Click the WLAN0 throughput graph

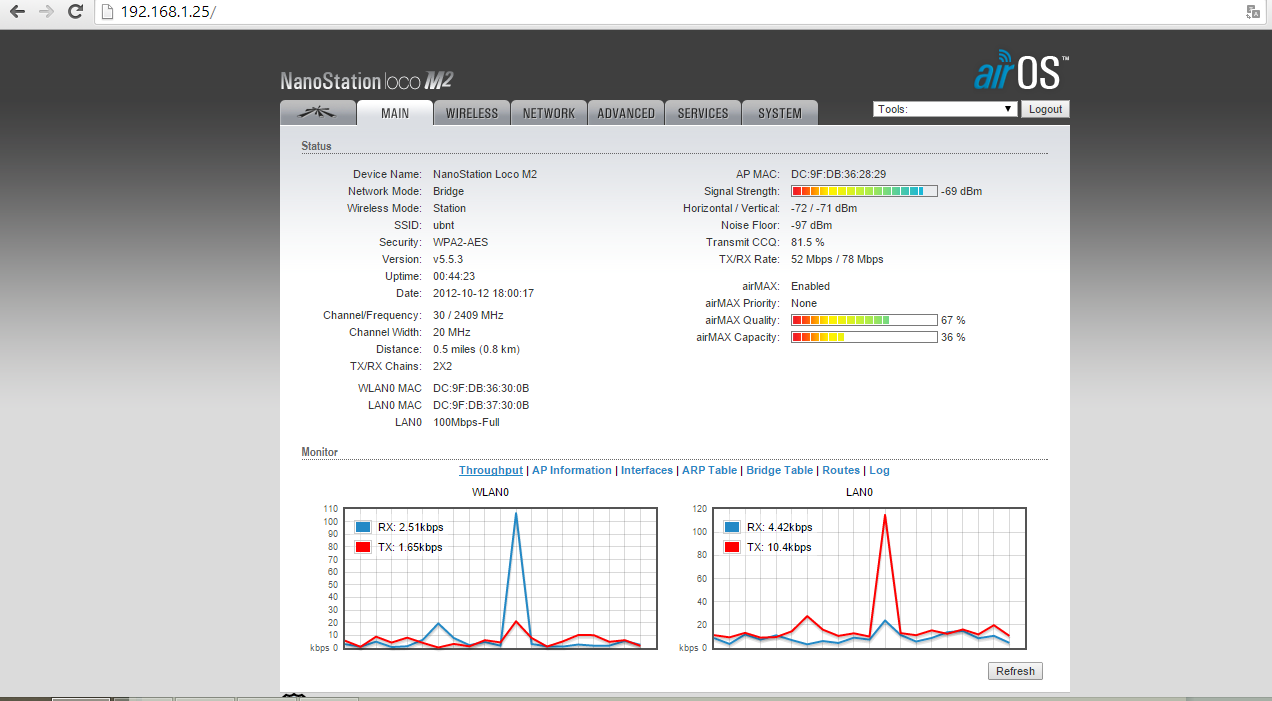[x=500, y=578]
